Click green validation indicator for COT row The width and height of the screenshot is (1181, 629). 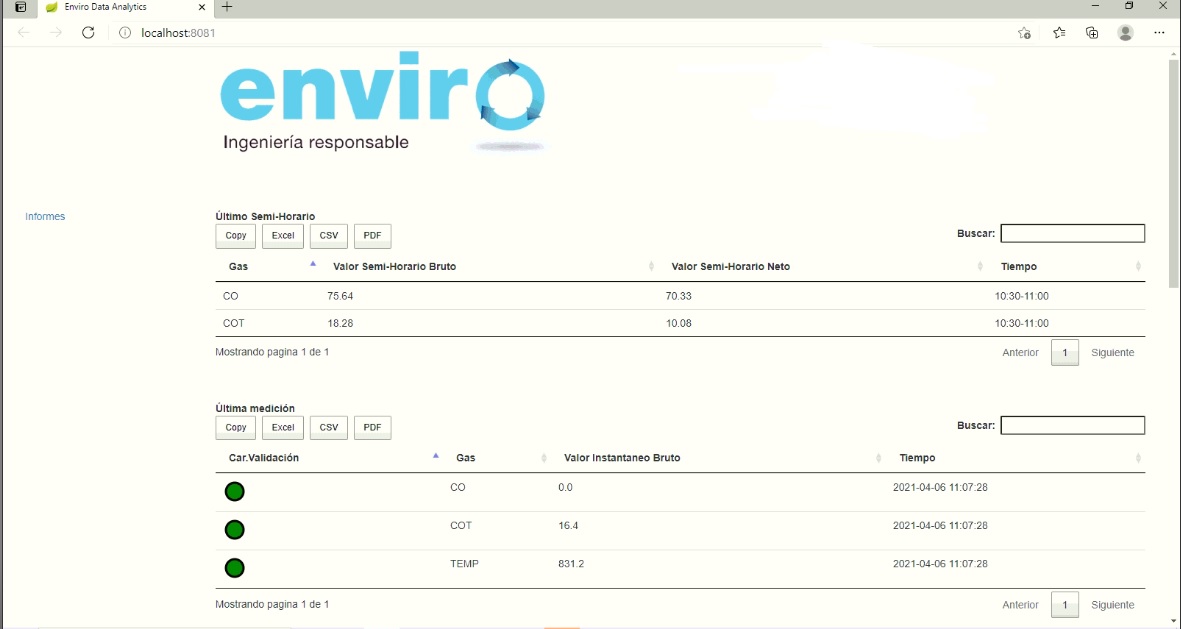pyautogui.click(x=234, y=530)
